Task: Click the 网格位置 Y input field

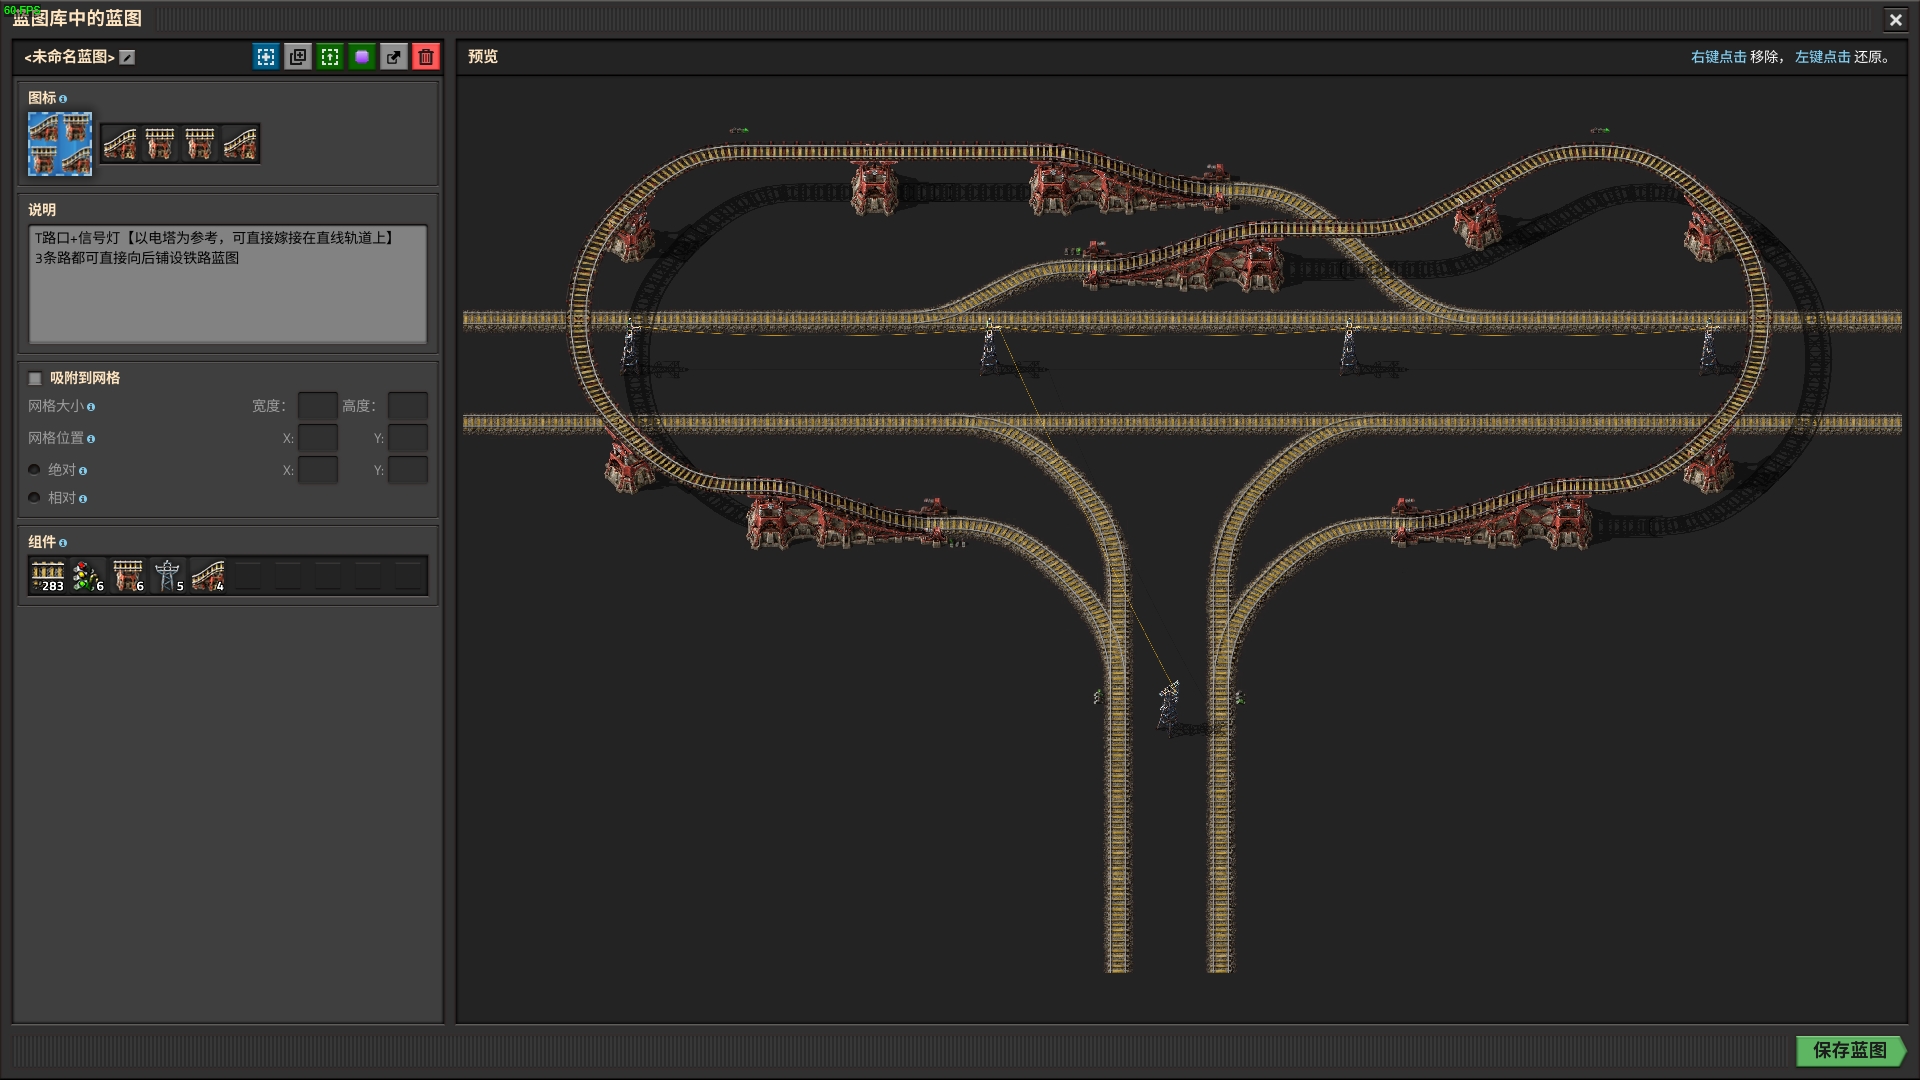Action: (x=408, y=438)
